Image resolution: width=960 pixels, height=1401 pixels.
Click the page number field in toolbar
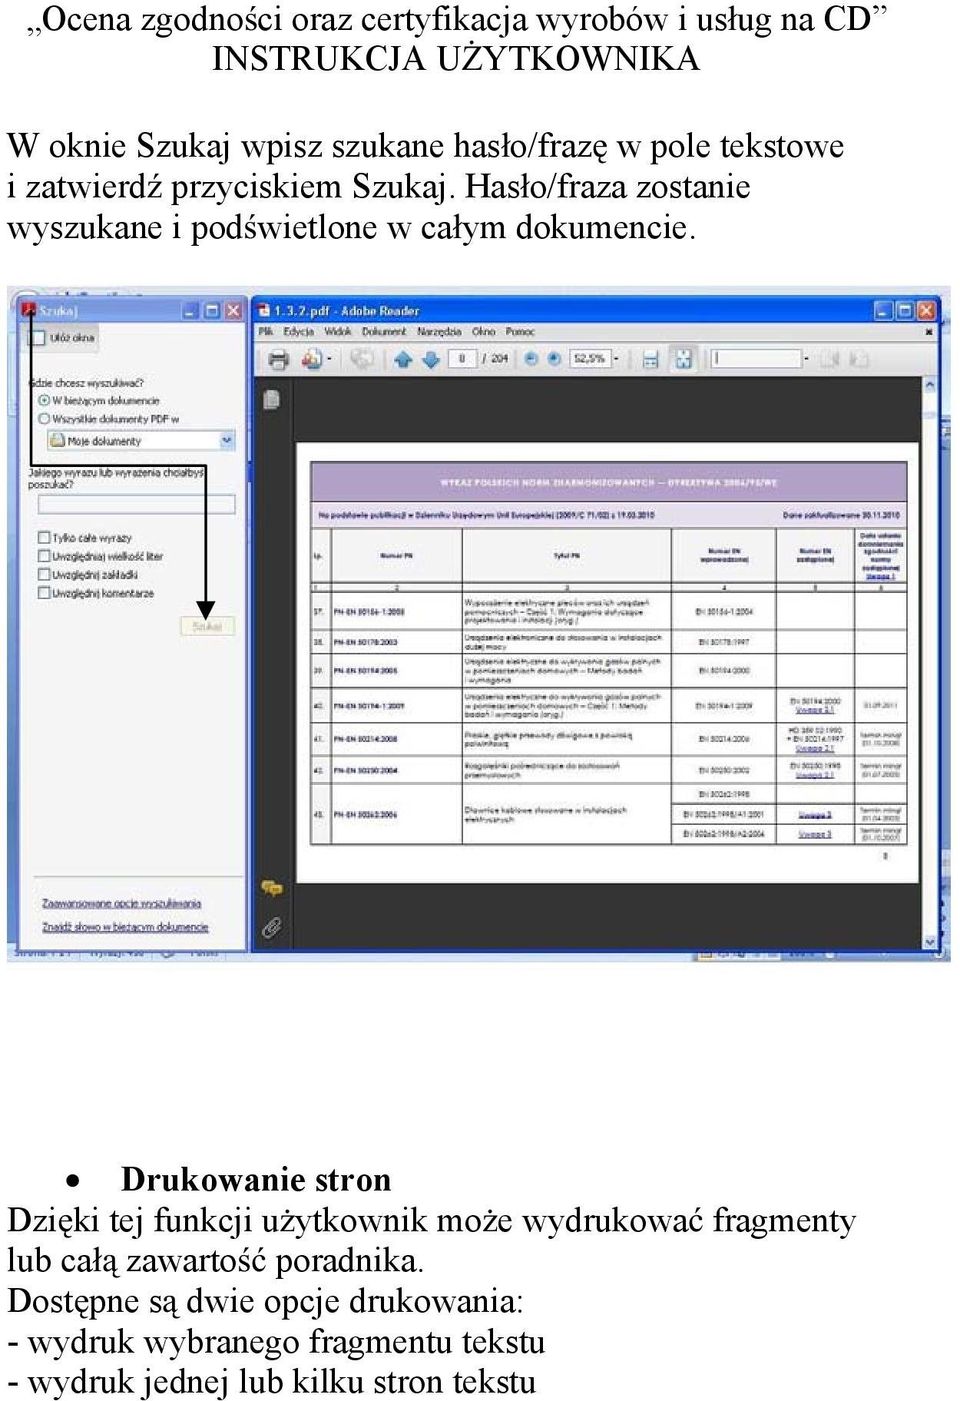pyautogui.click(x=462, y=359)
